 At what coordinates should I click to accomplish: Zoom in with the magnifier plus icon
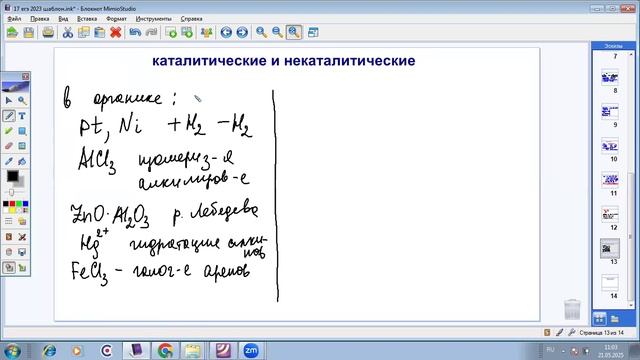(x=262, y=32)
